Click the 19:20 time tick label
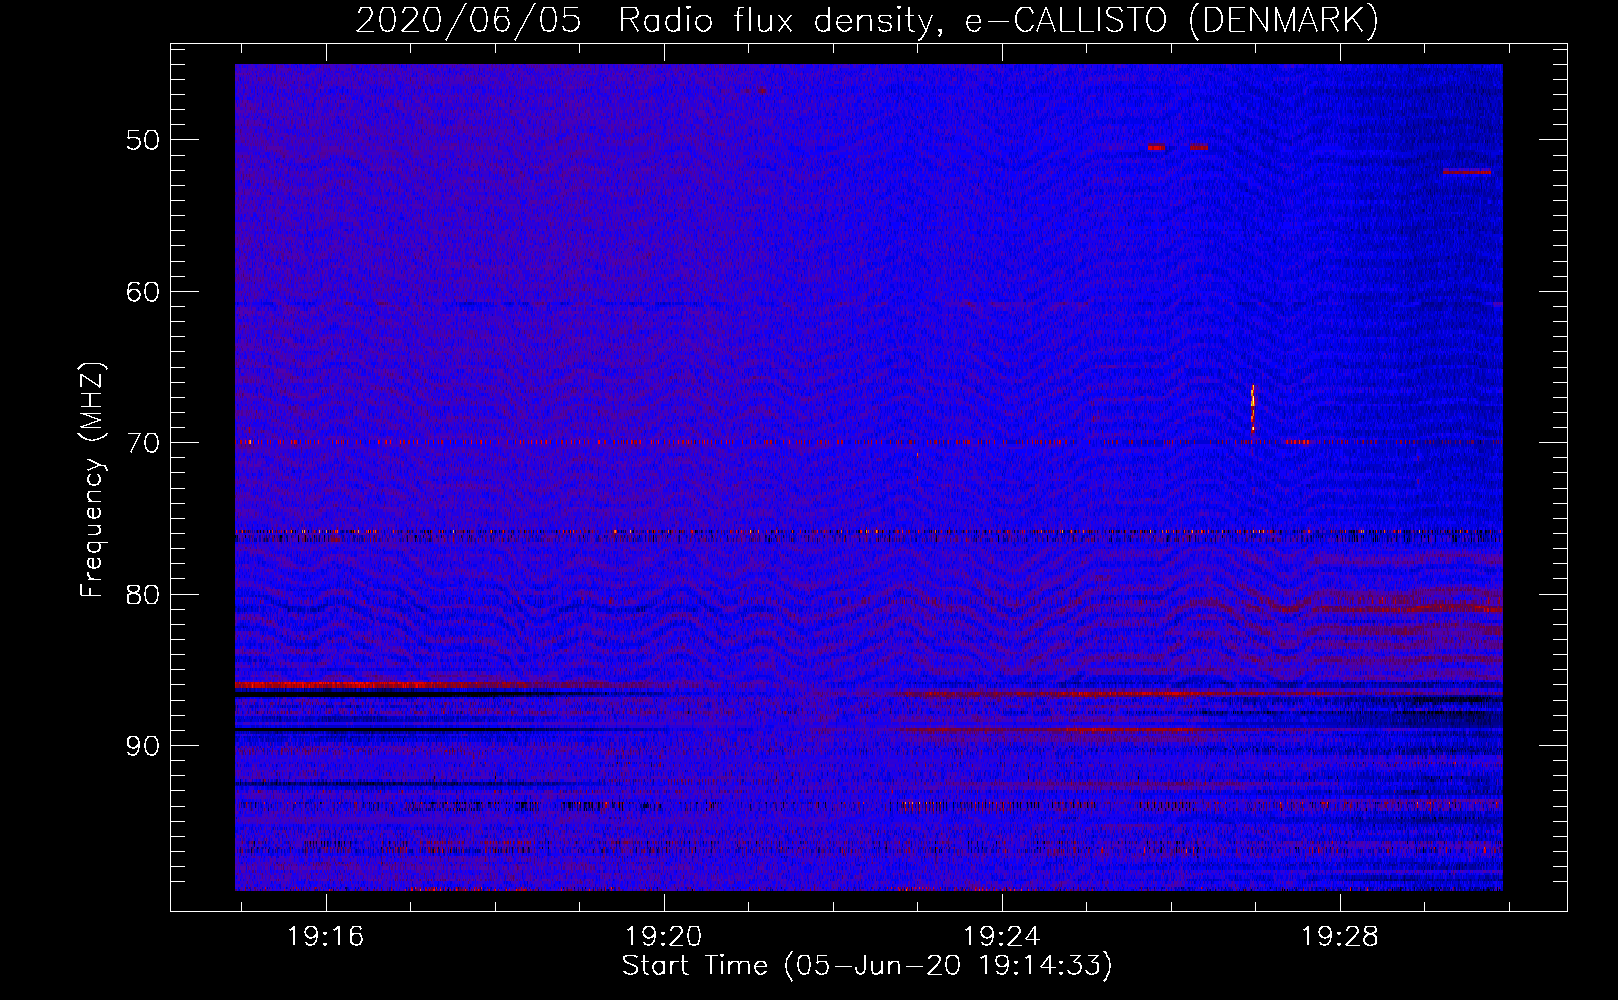 (x=663, y=937)
